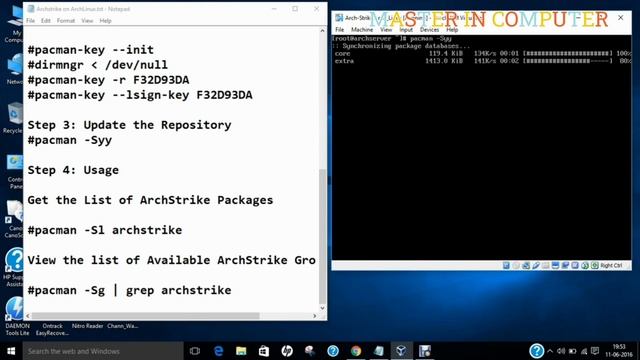Minimize the Notepad window
The image size is (640, 360).
274,9
